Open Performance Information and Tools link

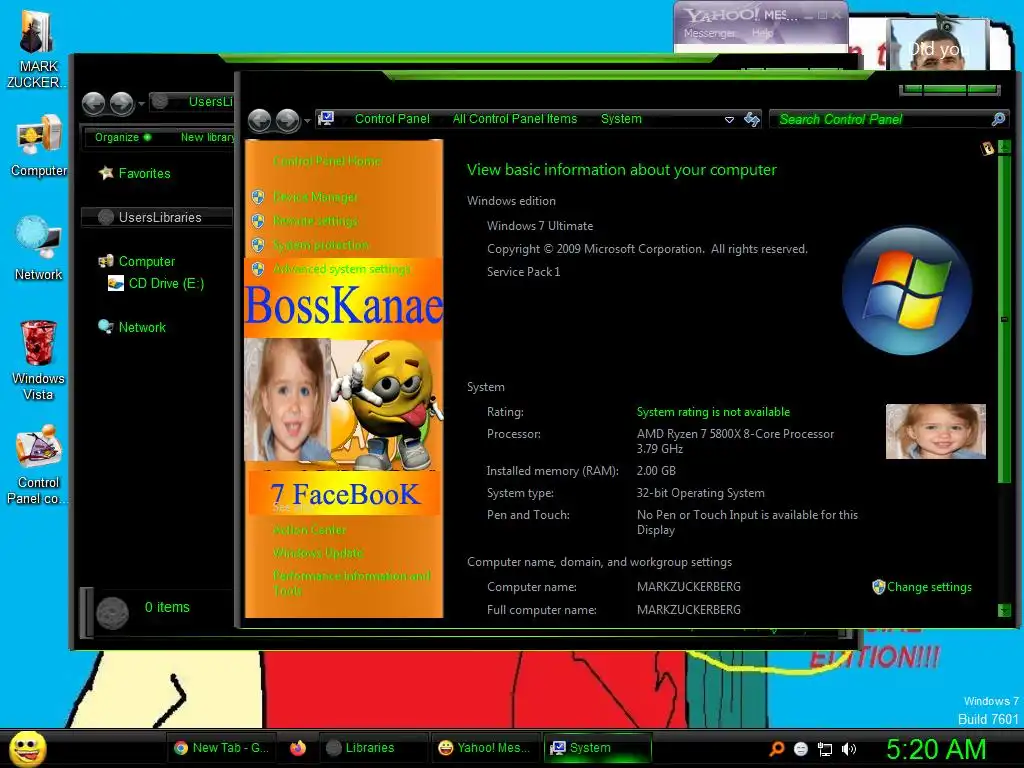pyautogui.click(x=351, y=583)
